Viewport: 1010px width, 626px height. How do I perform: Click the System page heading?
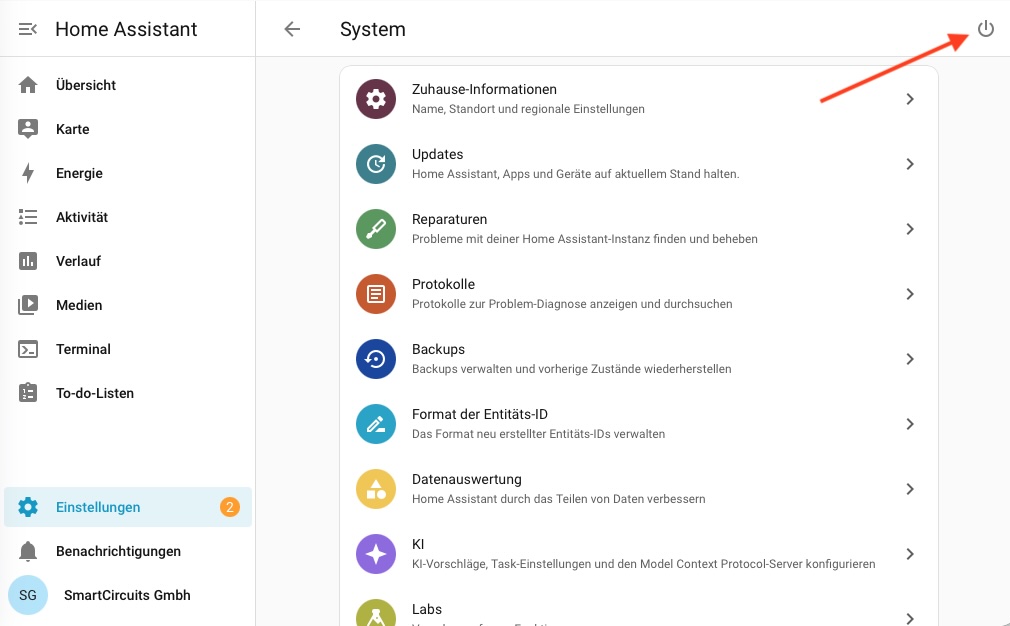373,30
